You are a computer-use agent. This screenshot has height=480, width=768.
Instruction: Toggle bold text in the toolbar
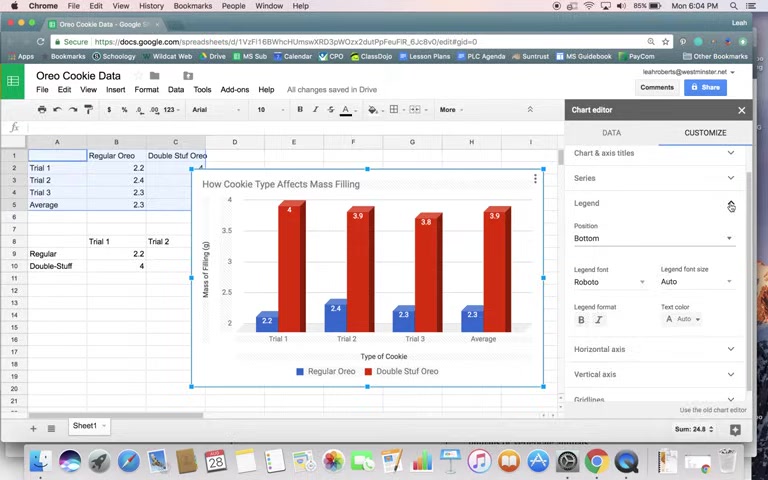click(x=300, y=110)
